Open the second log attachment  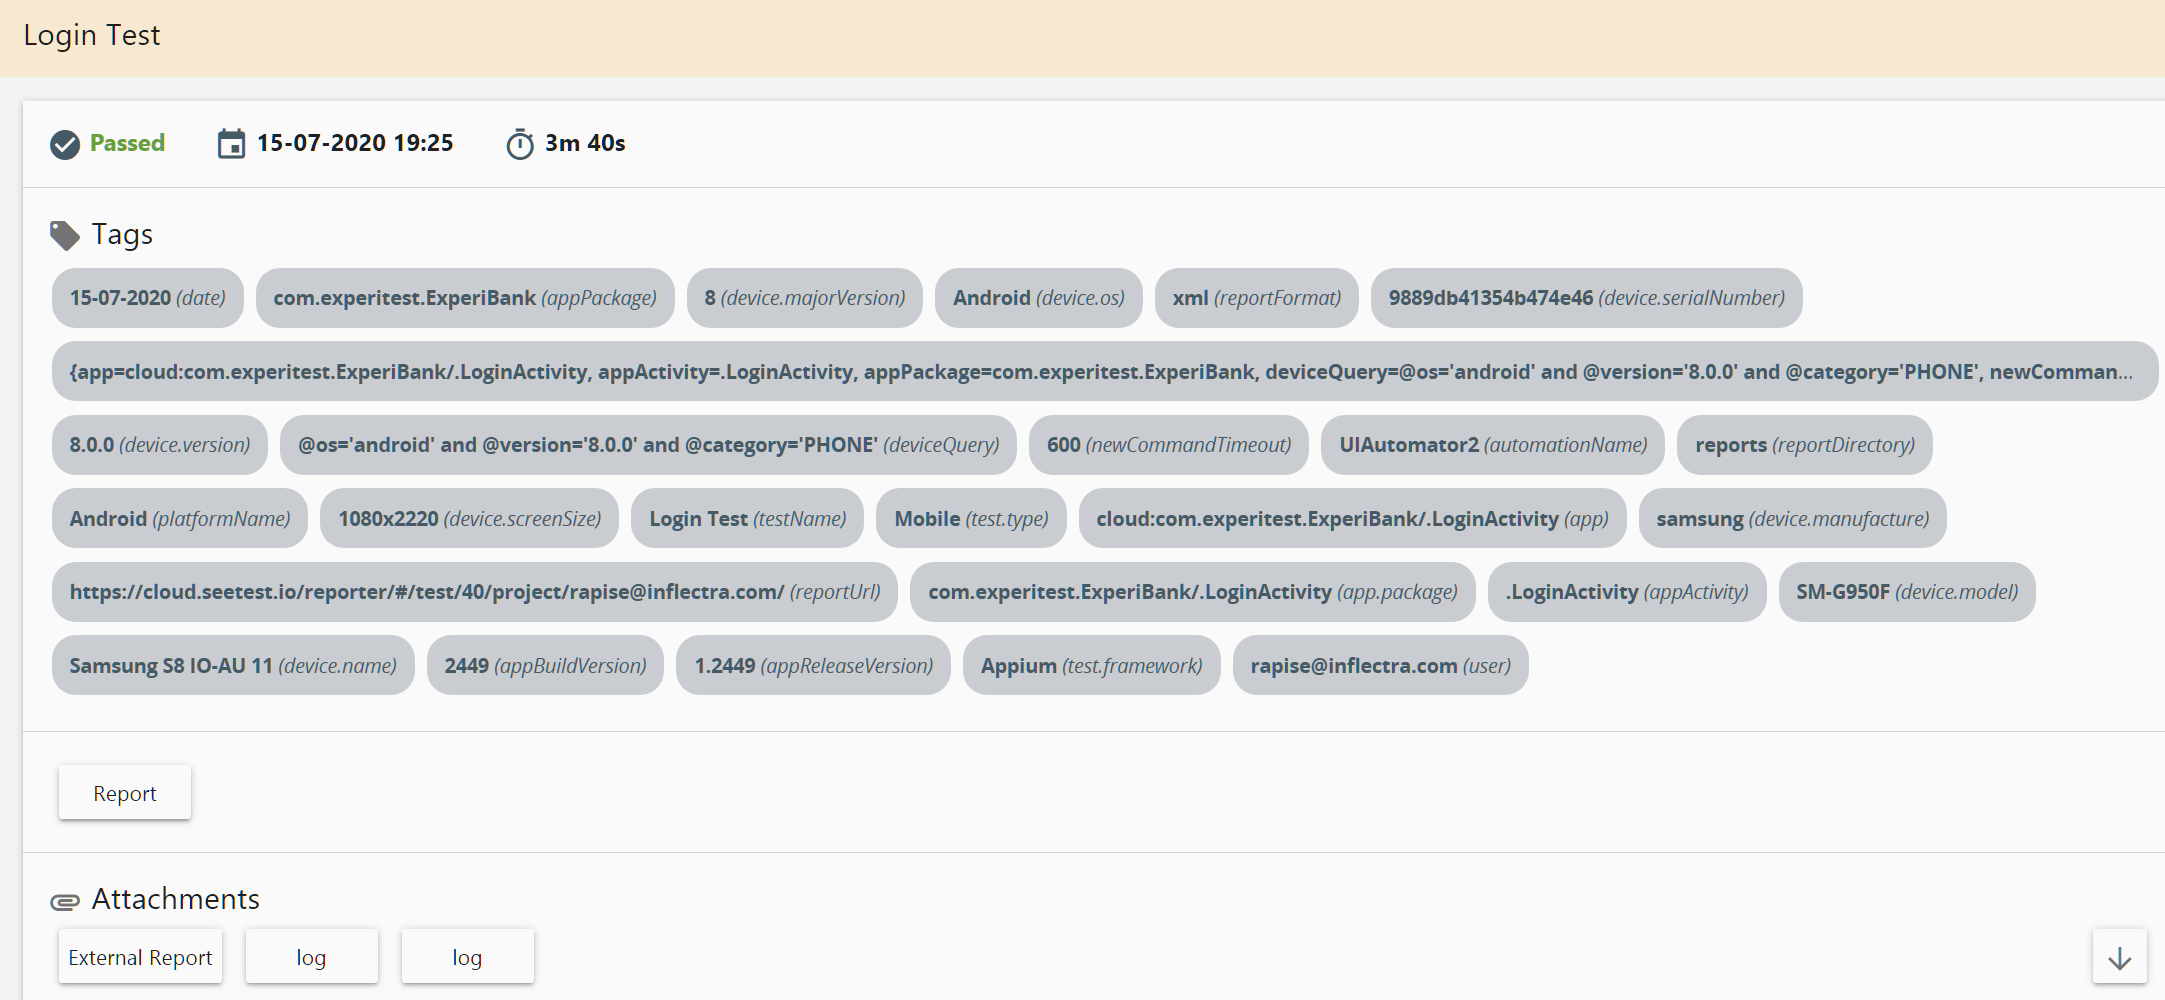(x=467, y=957)
